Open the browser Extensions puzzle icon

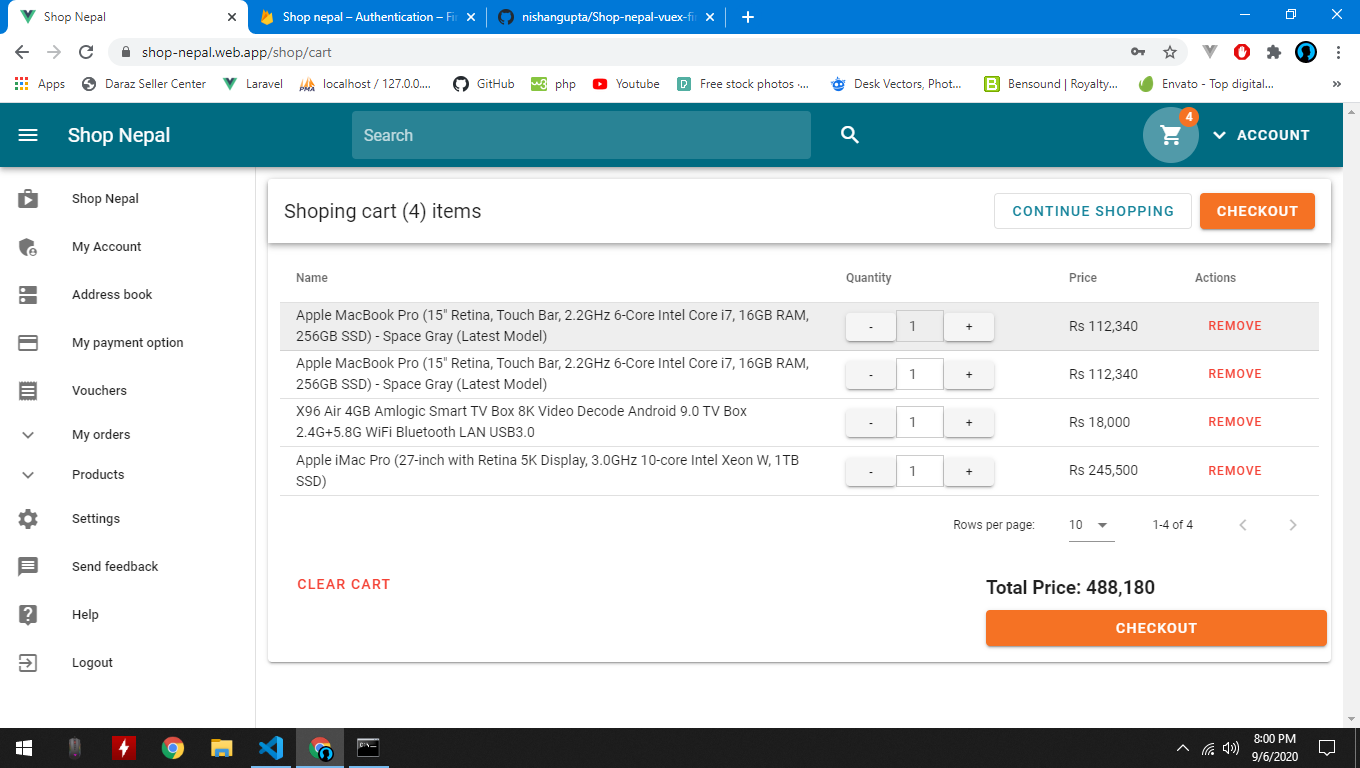tap(1273, 52)
